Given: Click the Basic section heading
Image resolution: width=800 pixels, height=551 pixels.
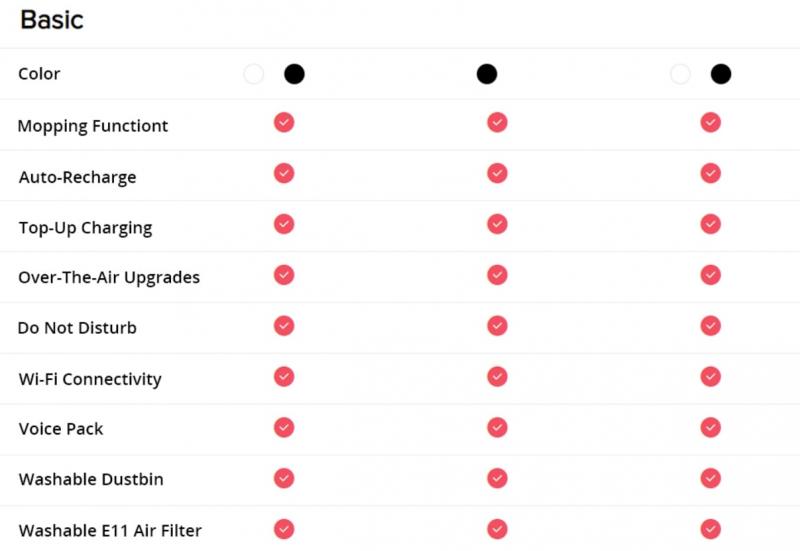Looking at the screenshot, I should coord(52,20).
